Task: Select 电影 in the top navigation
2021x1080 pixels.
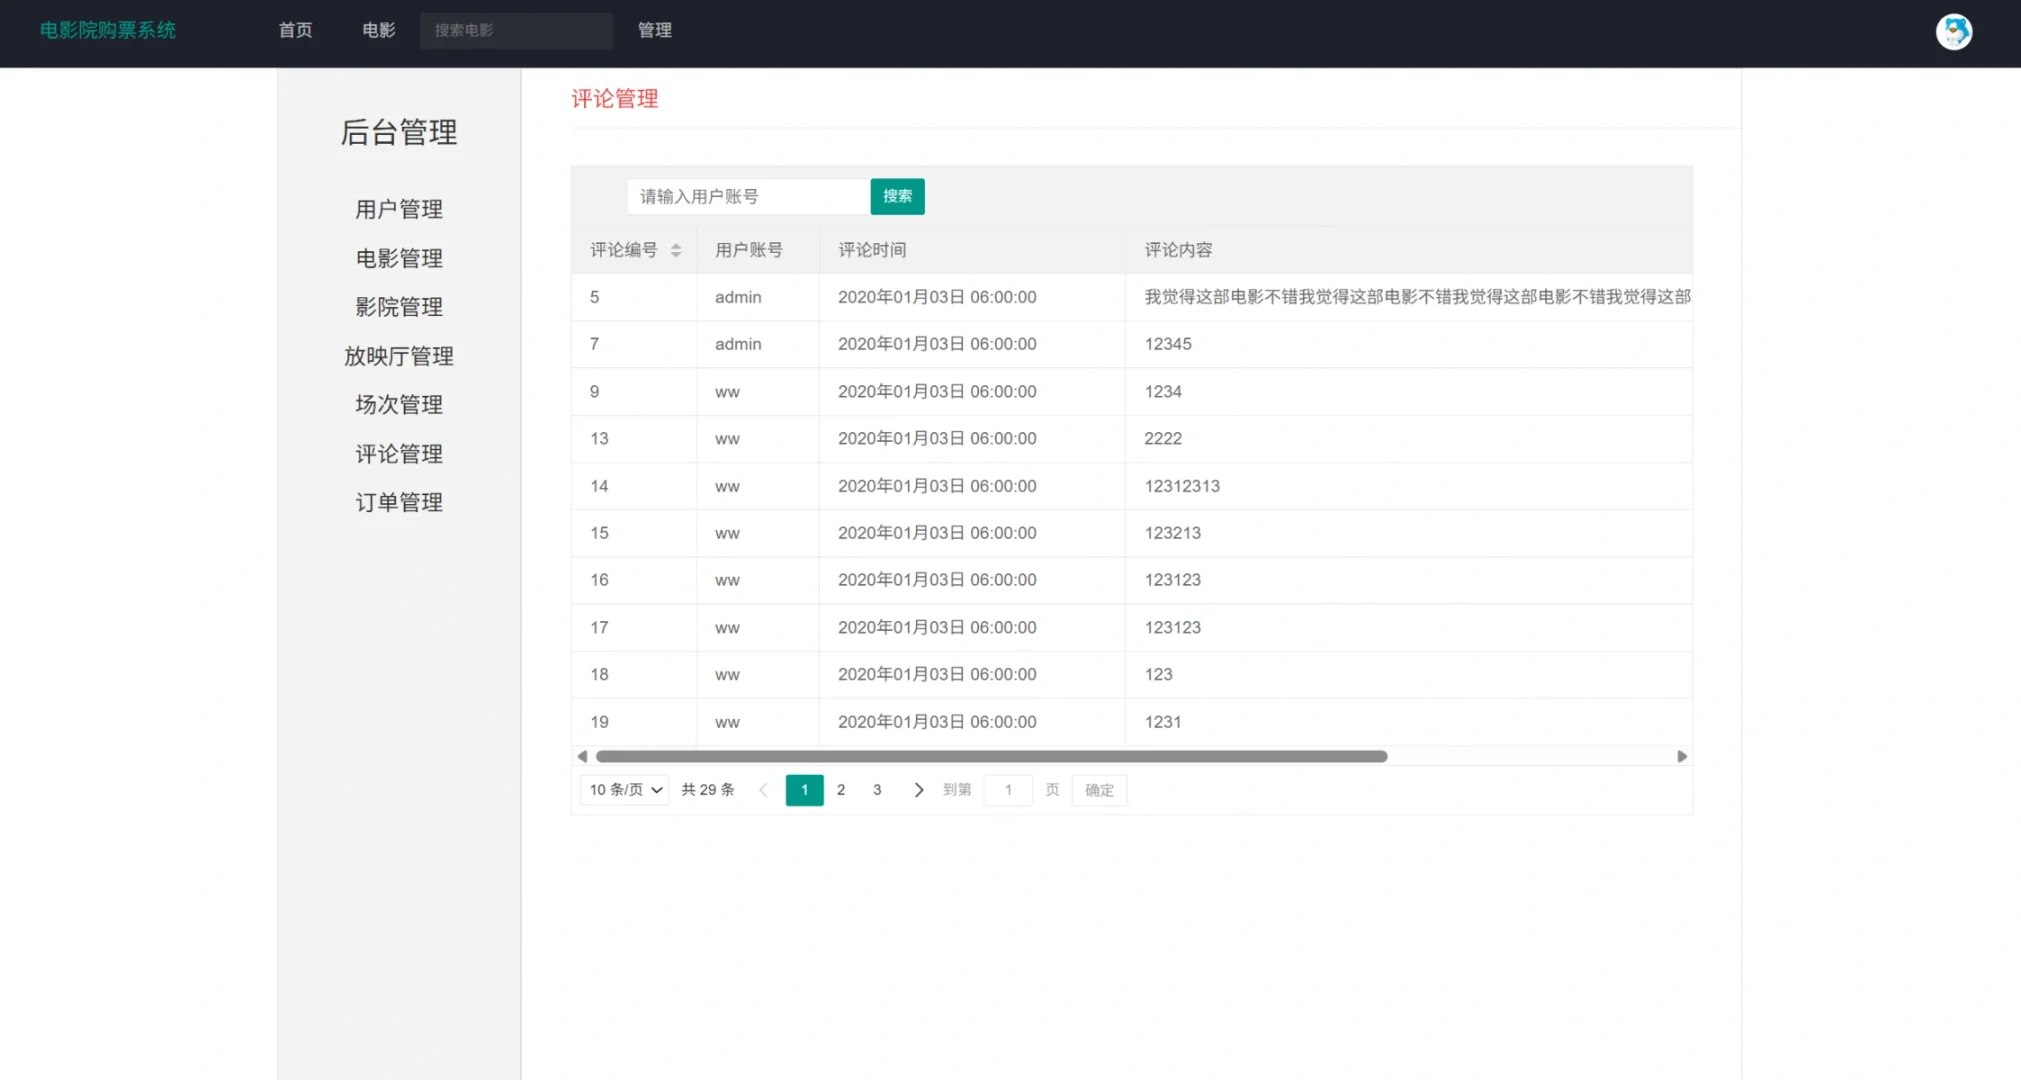Action: tap(377, 30)
